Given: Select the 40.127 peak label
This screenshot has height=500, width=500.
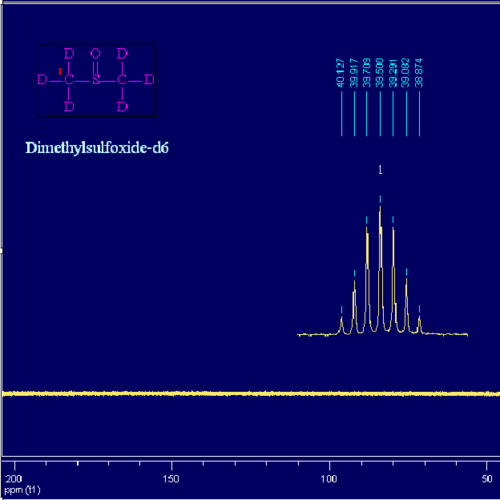Looking at the screenshot, I should (x=340, y=73).
